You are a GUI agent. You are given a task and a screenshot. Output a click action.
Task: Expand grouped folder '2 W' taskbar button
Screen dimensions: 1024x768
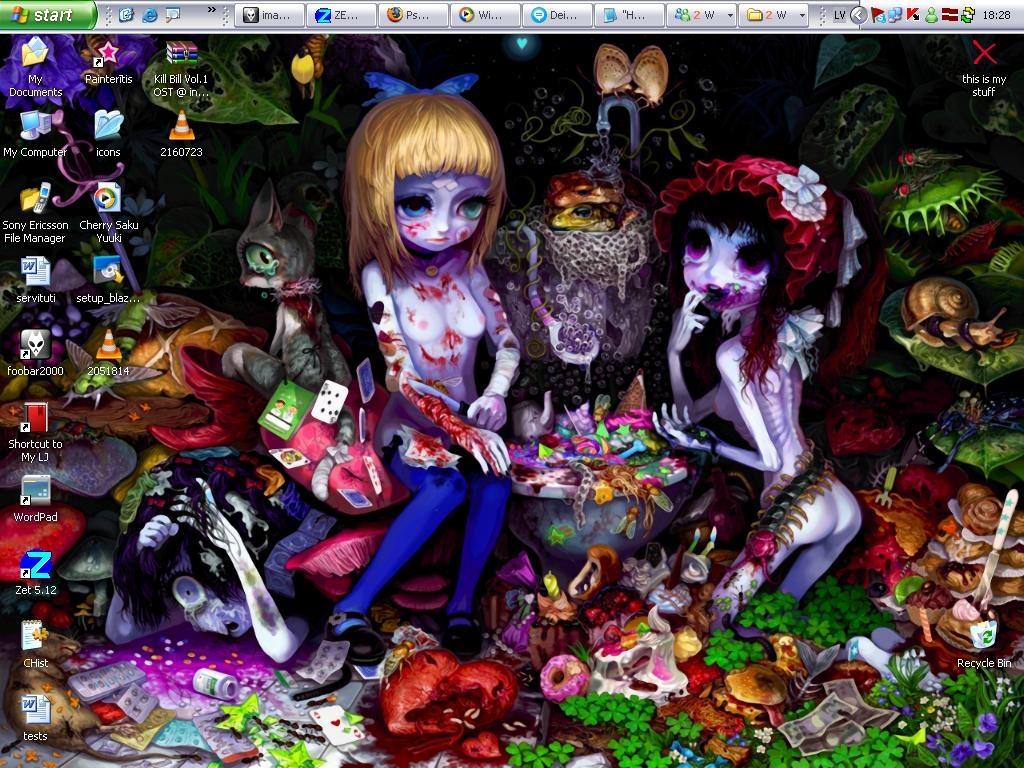[774, 15]
